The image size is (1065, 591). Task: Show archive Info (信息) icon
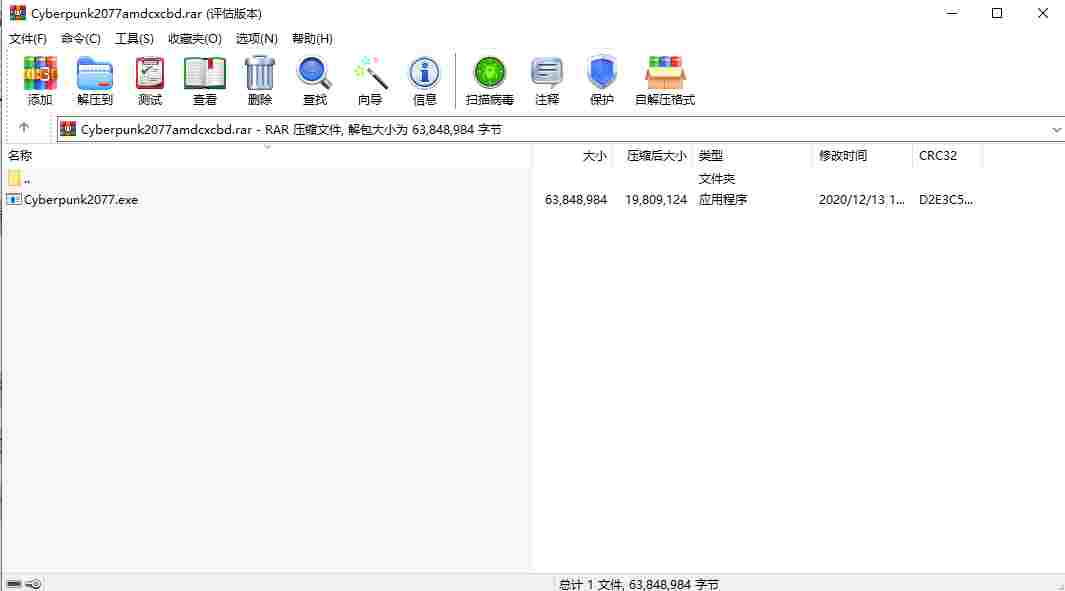coord(425,73)
